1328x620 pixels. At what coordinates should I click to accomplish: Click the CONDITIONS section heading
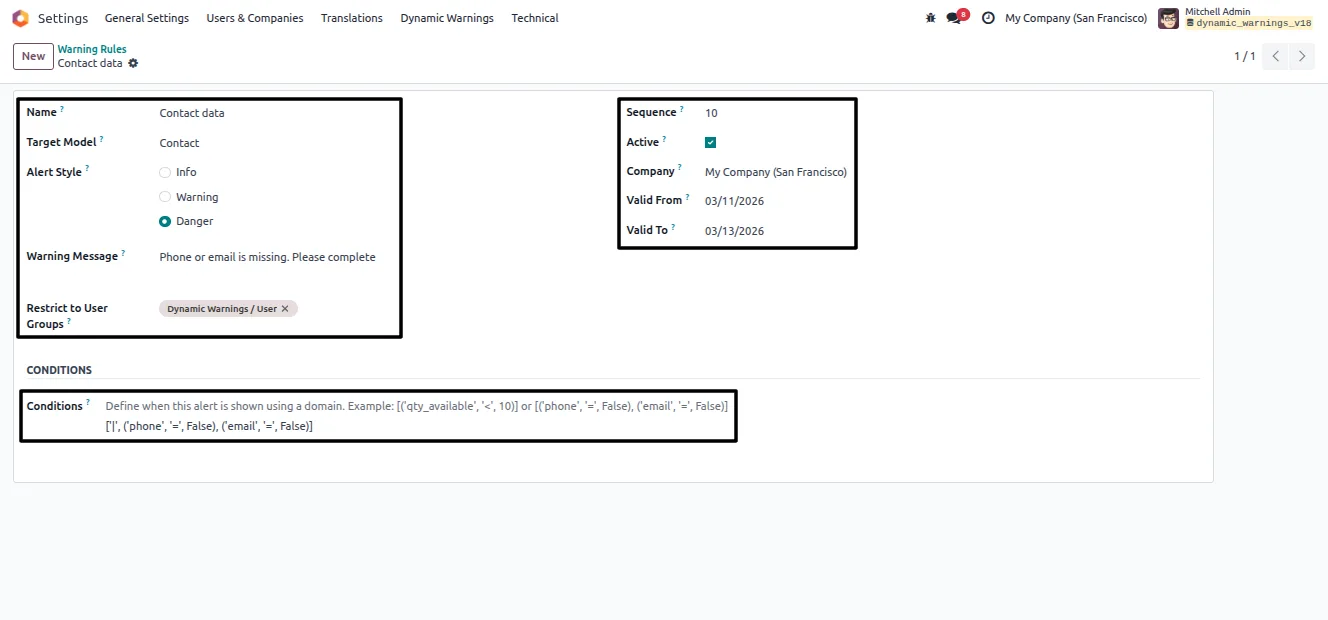point(59,370)
